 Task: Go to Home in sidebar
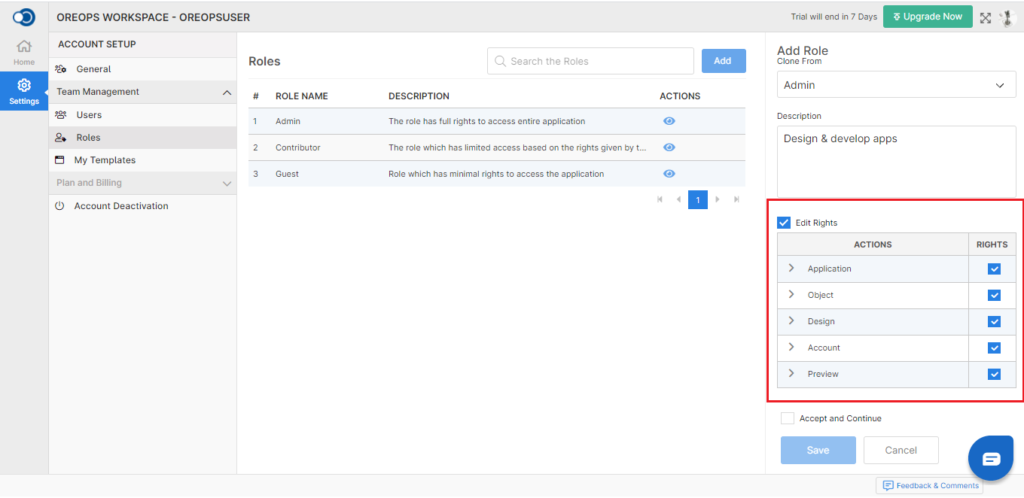pyautogui.click(x=24, y=52)
